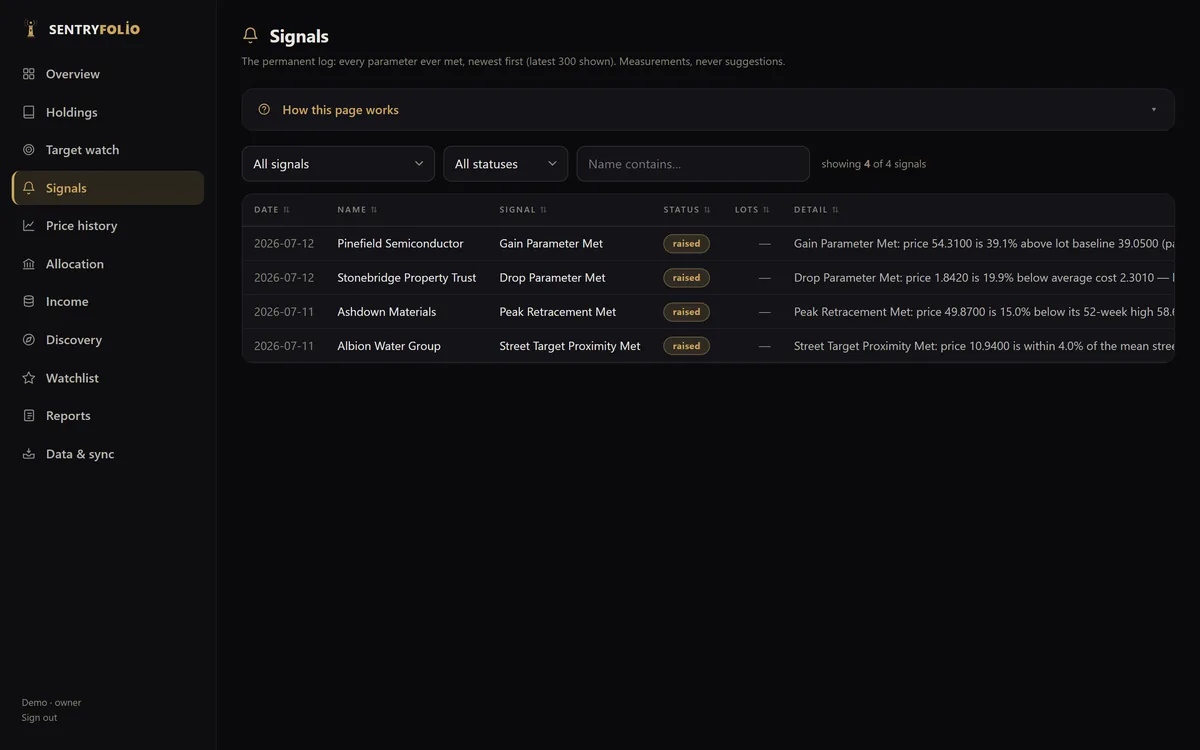Click the raised badge for Albion Water Group
Screen dimensions: 1200x750
pos(686,346)
